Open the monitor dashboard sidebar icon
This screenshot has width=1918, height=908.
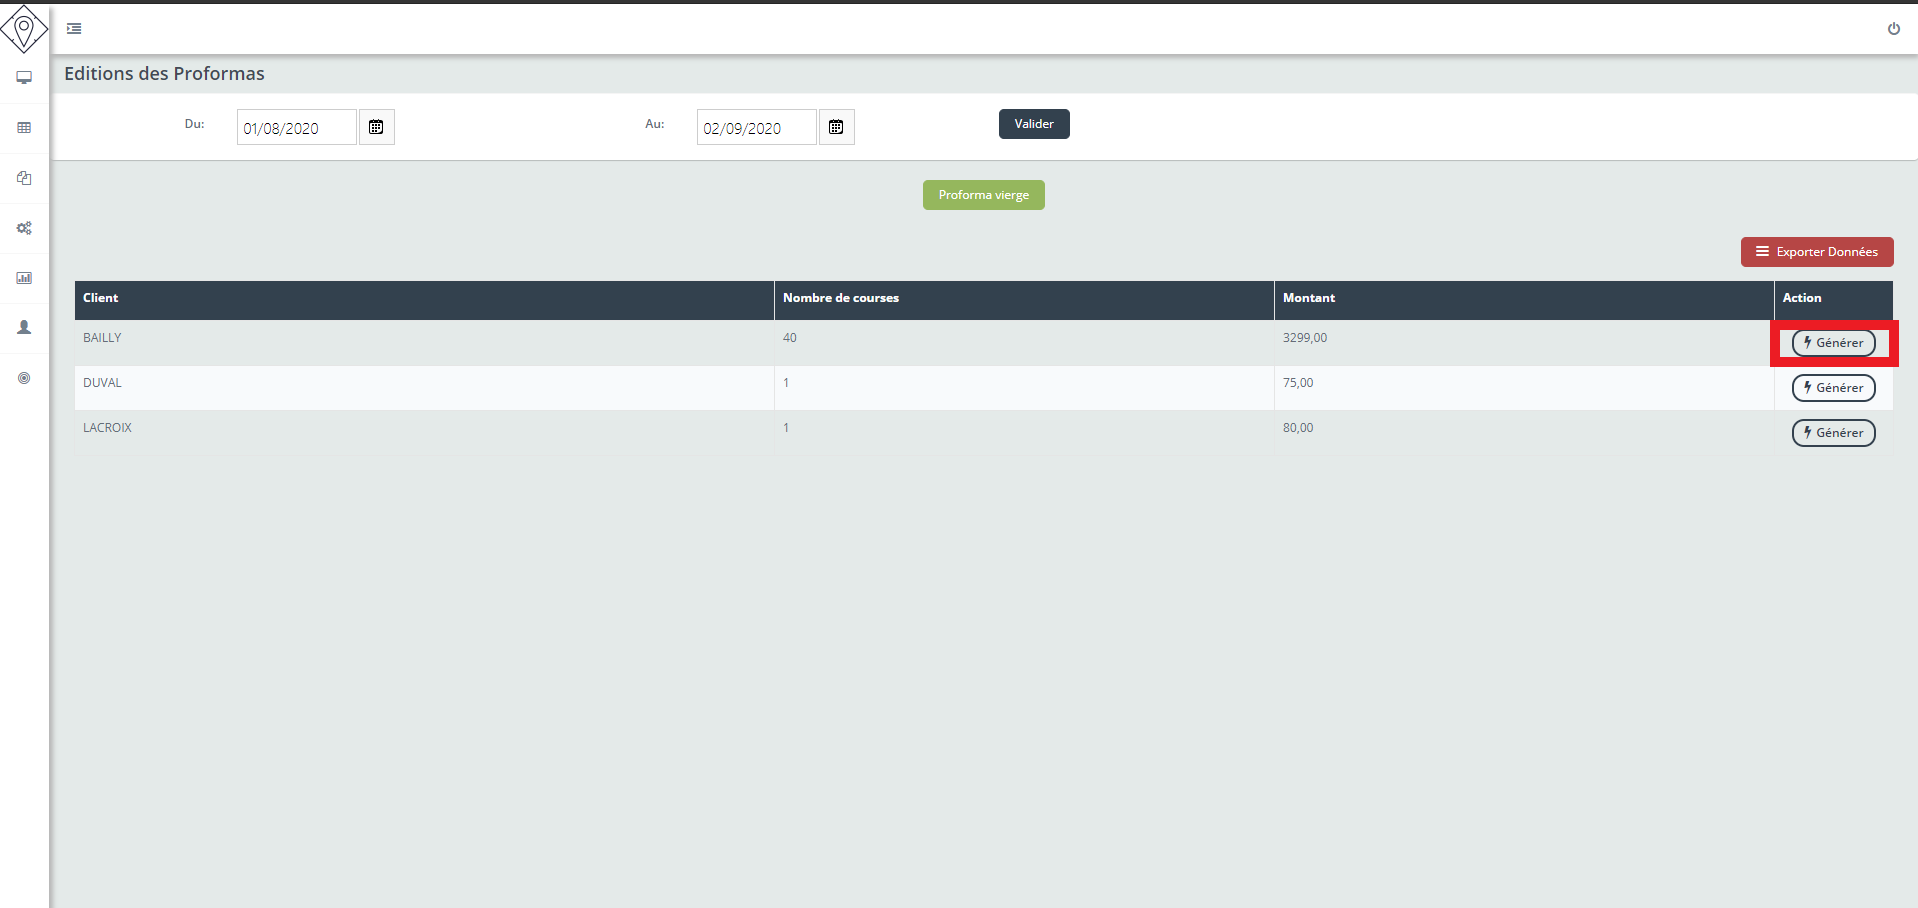24,78
